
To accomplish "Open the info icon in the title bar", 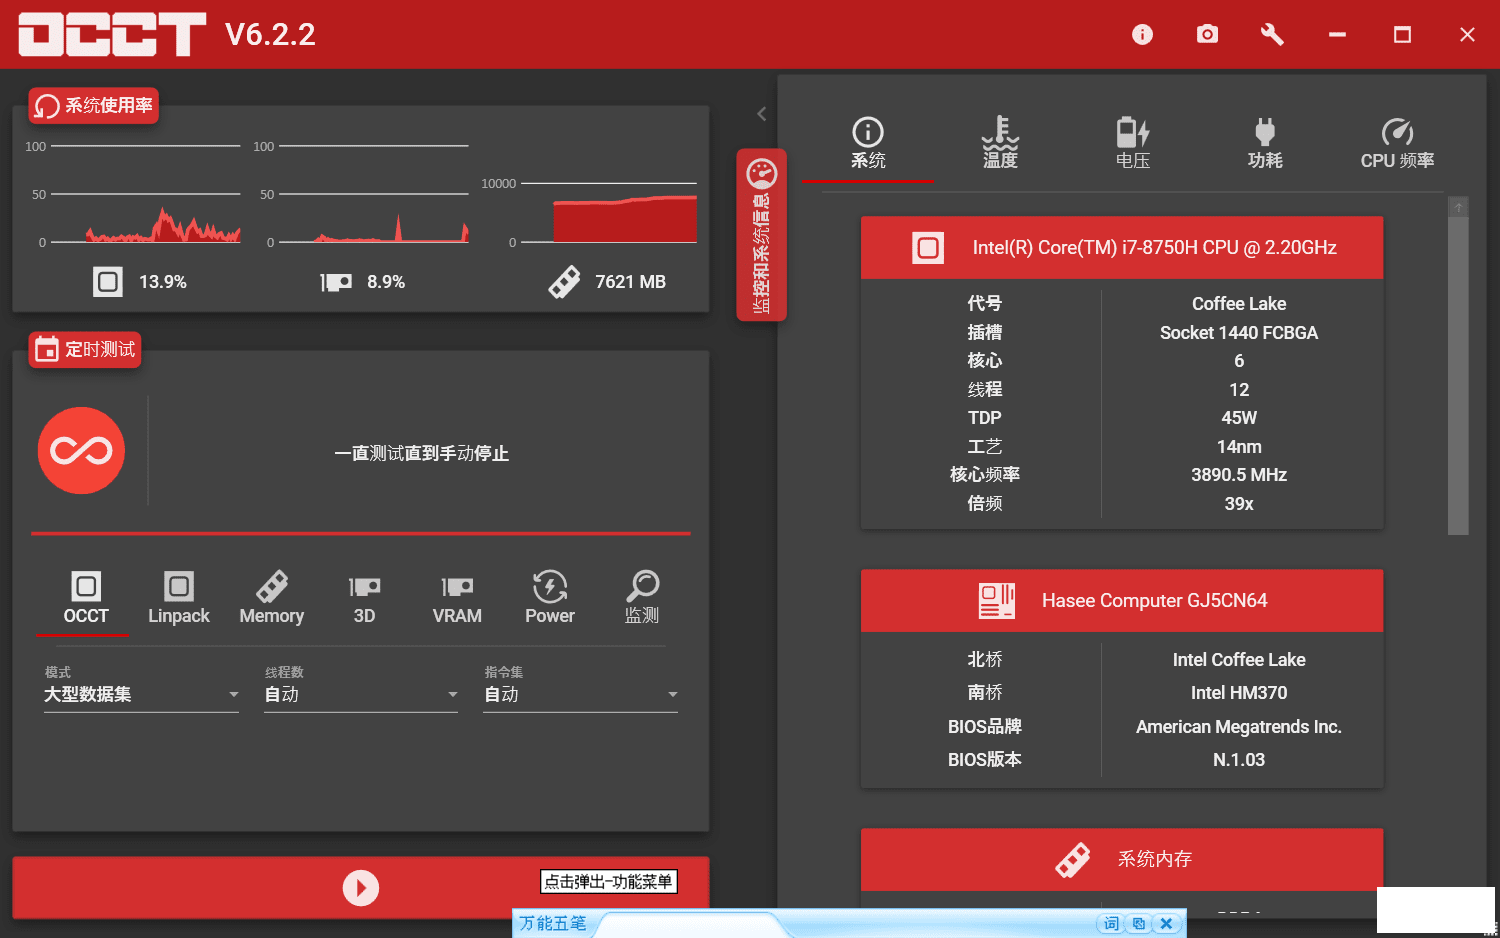I will [x=1142, y=35].
